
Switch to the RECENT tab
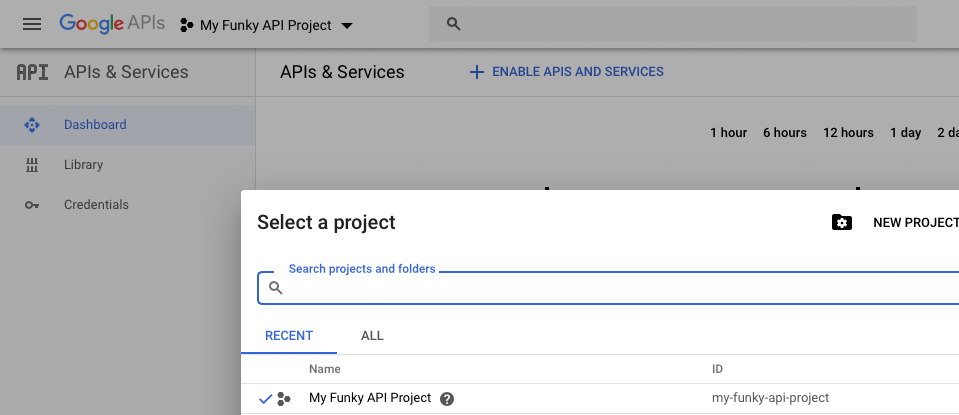tap(289, 336)
